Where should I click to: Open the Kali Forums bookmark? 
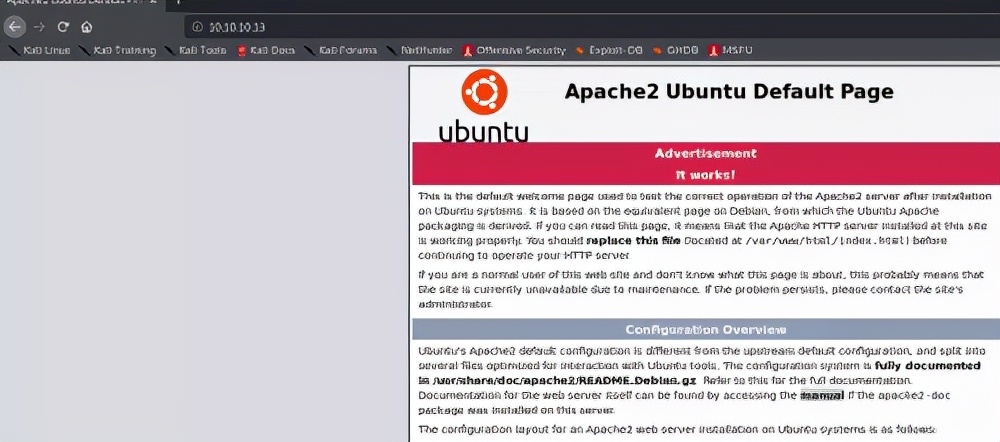pyautogui.click(x=340, y=50)
